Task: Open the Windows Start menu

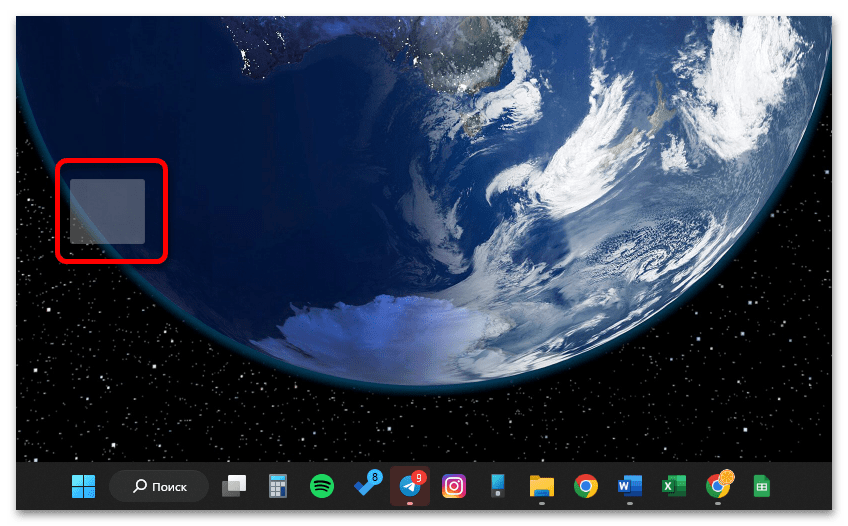Action: 84,487
